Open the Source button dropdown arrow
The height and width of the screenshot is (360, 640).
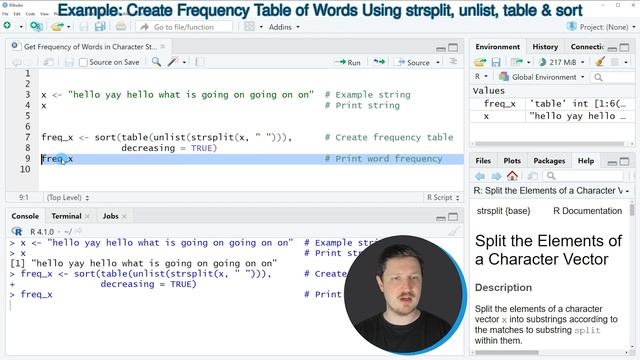(438, 62)
